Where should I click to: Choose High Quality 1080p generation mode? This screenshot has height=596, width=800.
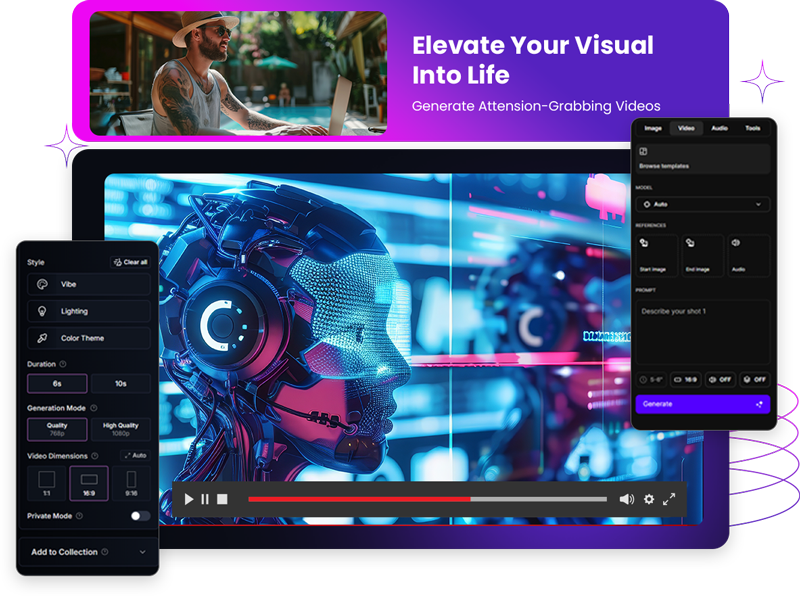tap(121, 429)
